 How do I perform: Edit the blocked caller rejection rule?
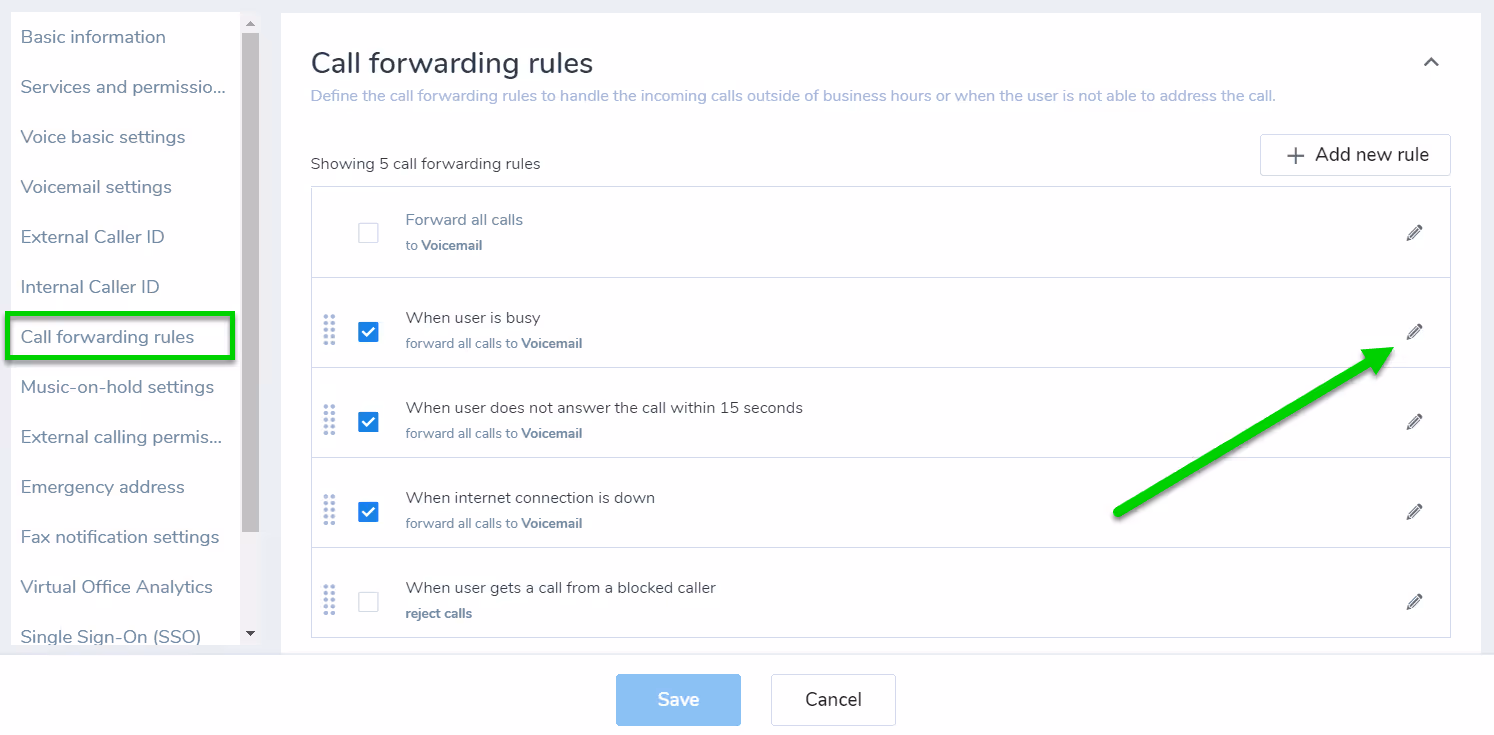tap(1414, 601)
